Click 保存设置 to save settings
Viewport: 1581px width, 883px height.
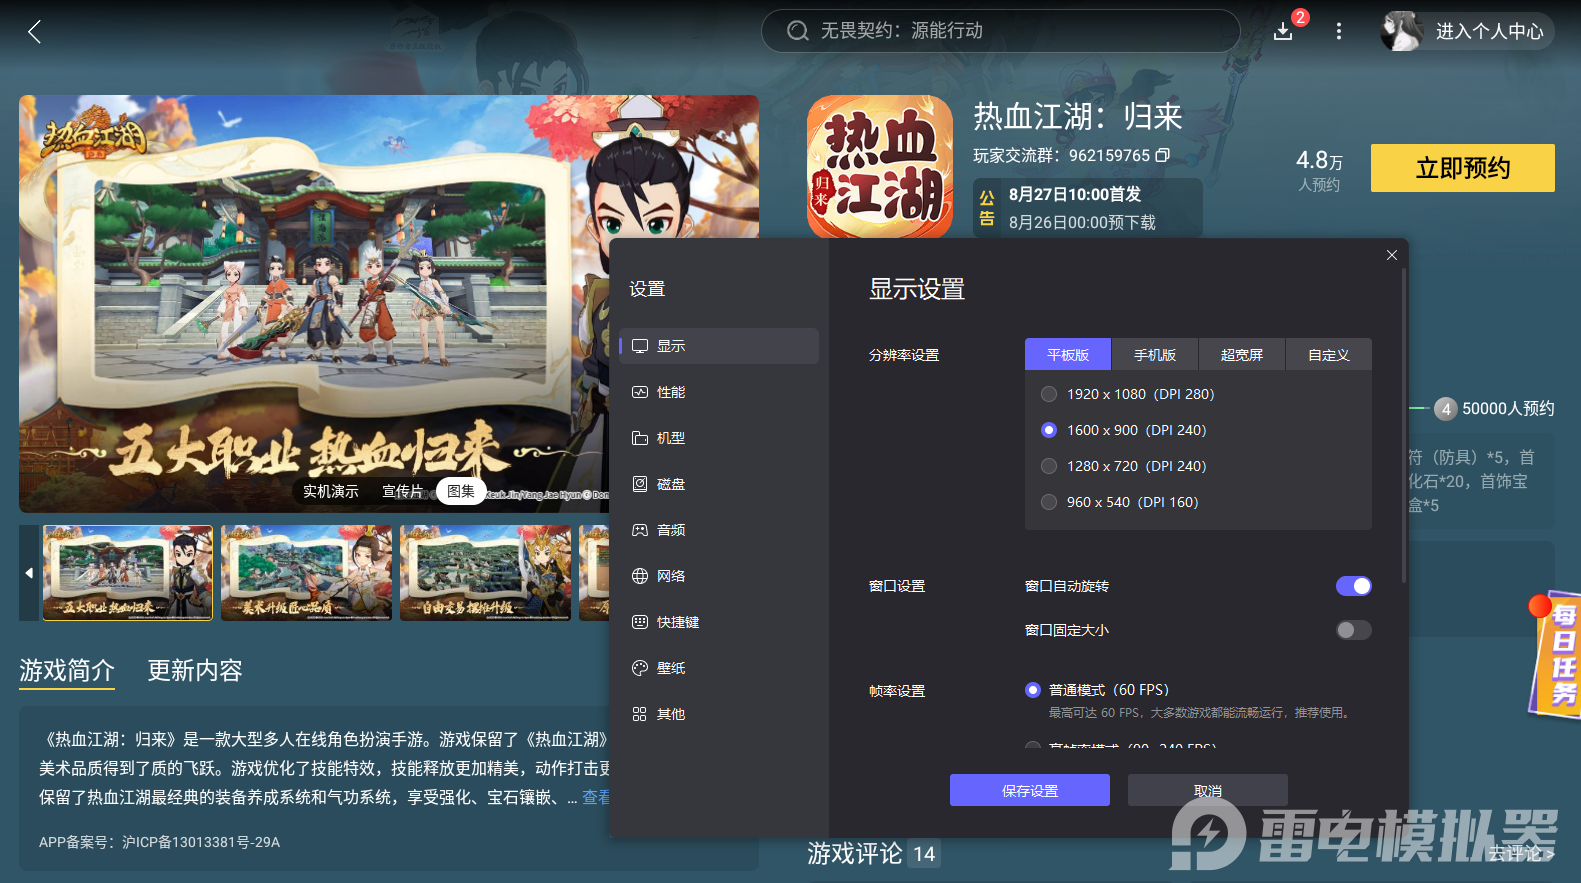click(1030, 790)
